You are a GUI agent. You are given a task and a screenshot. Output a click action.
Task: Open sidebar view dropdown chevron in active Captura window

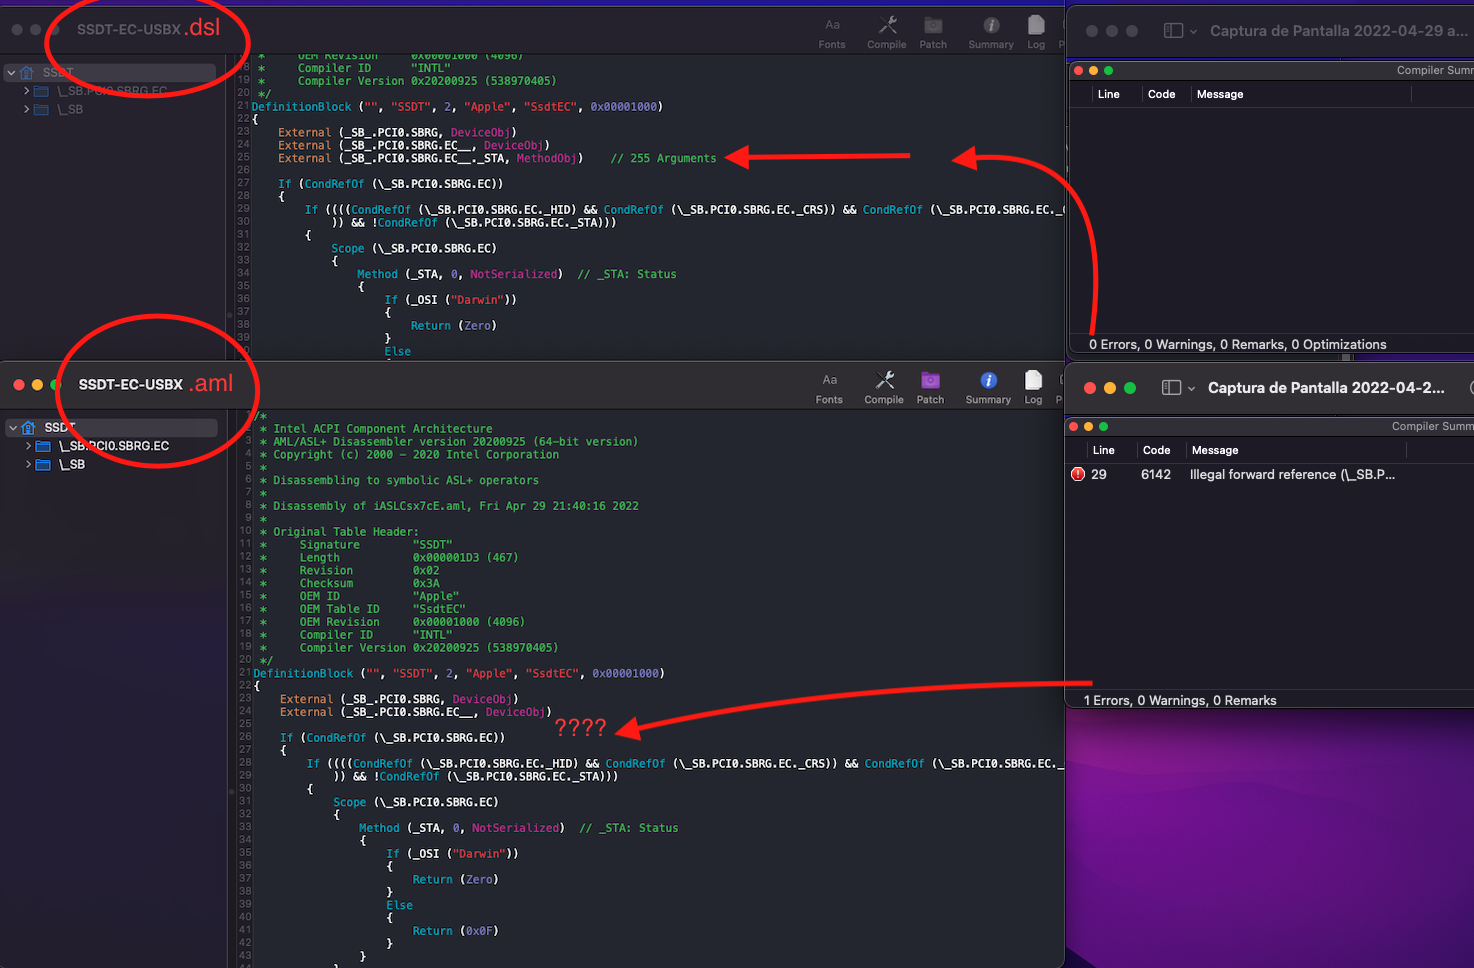click(1191, 389)
